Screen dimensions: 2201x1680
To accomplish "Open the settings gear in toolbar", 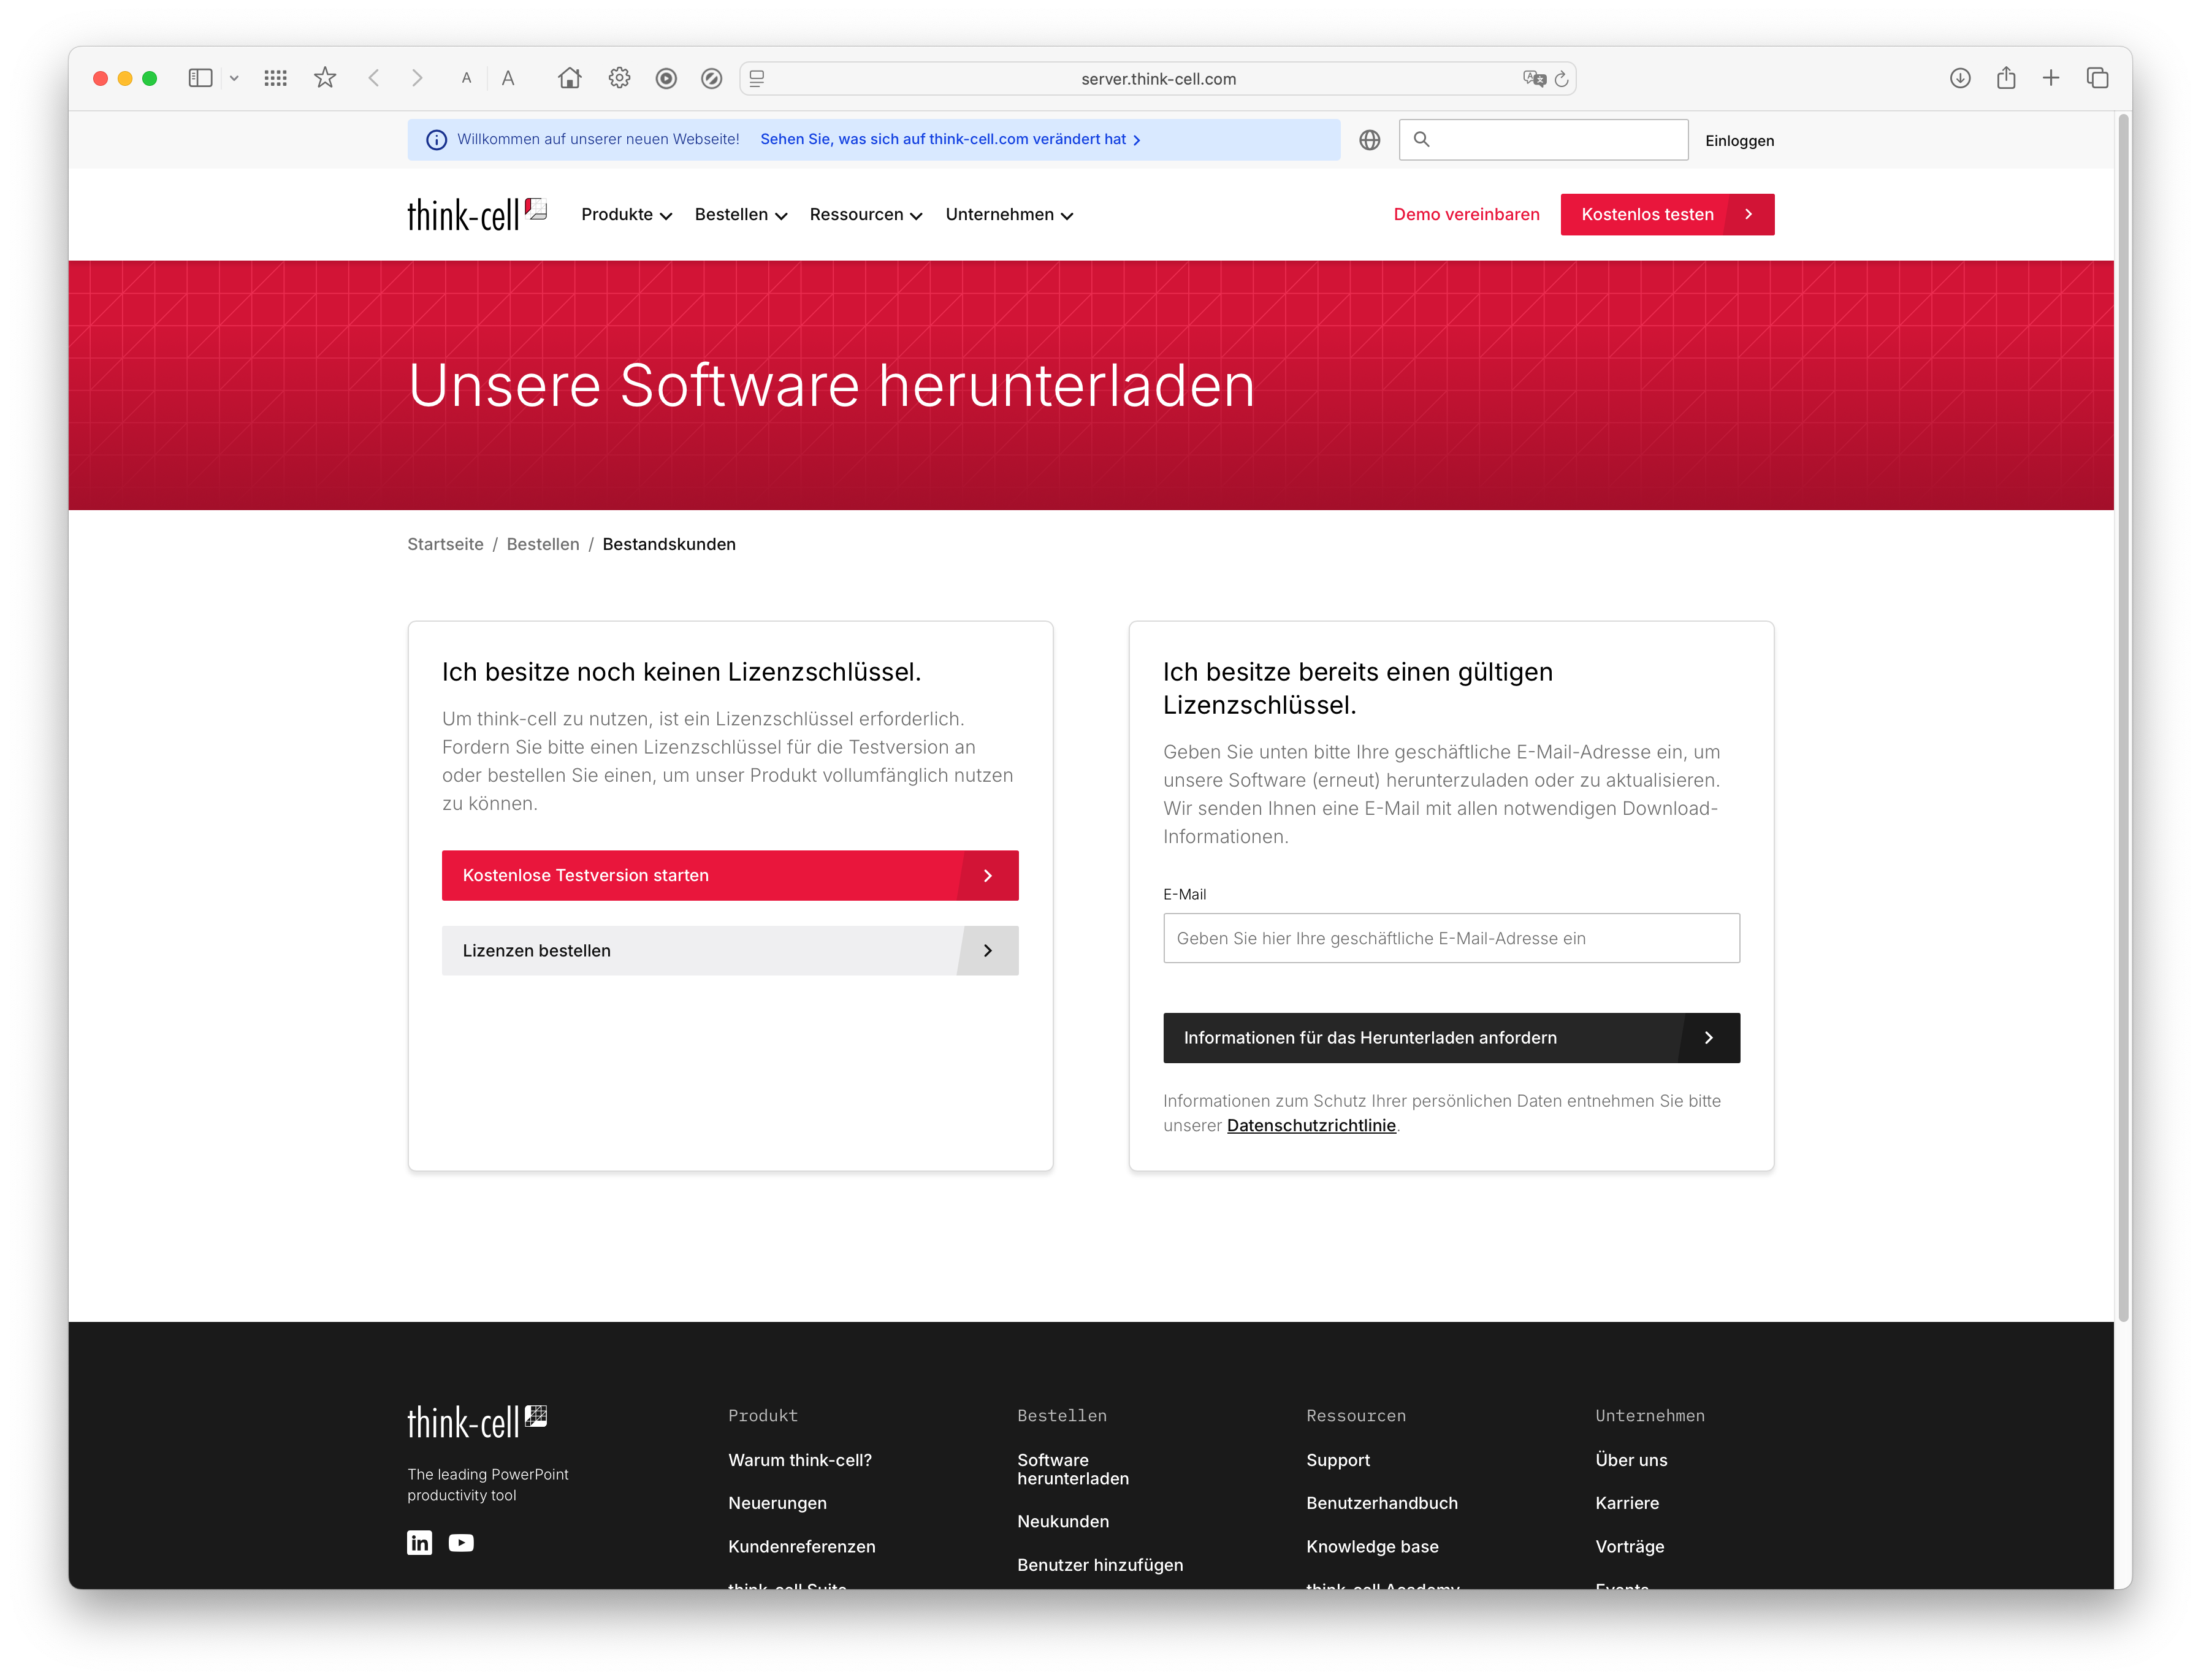I will point(619,78).
